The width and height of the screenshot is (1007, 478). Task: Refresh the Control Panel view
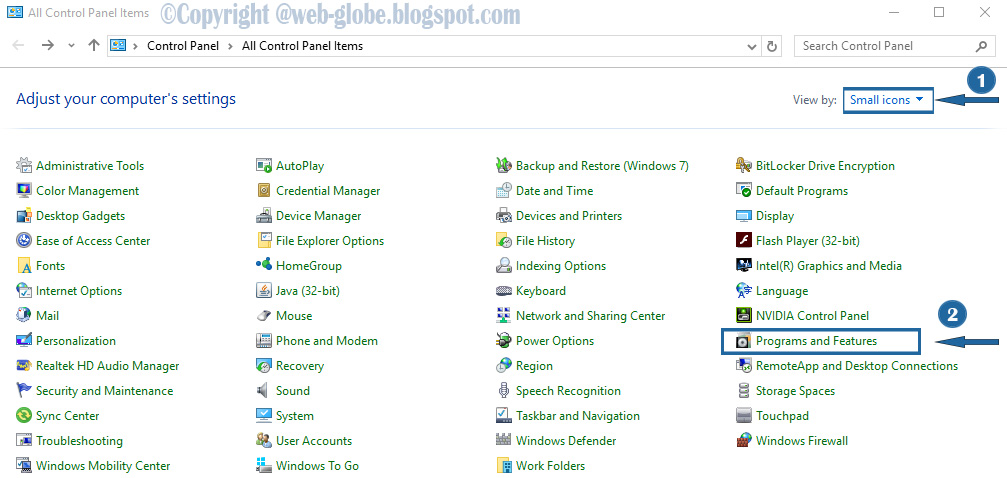pyautogui.click(x=772, y=46)
